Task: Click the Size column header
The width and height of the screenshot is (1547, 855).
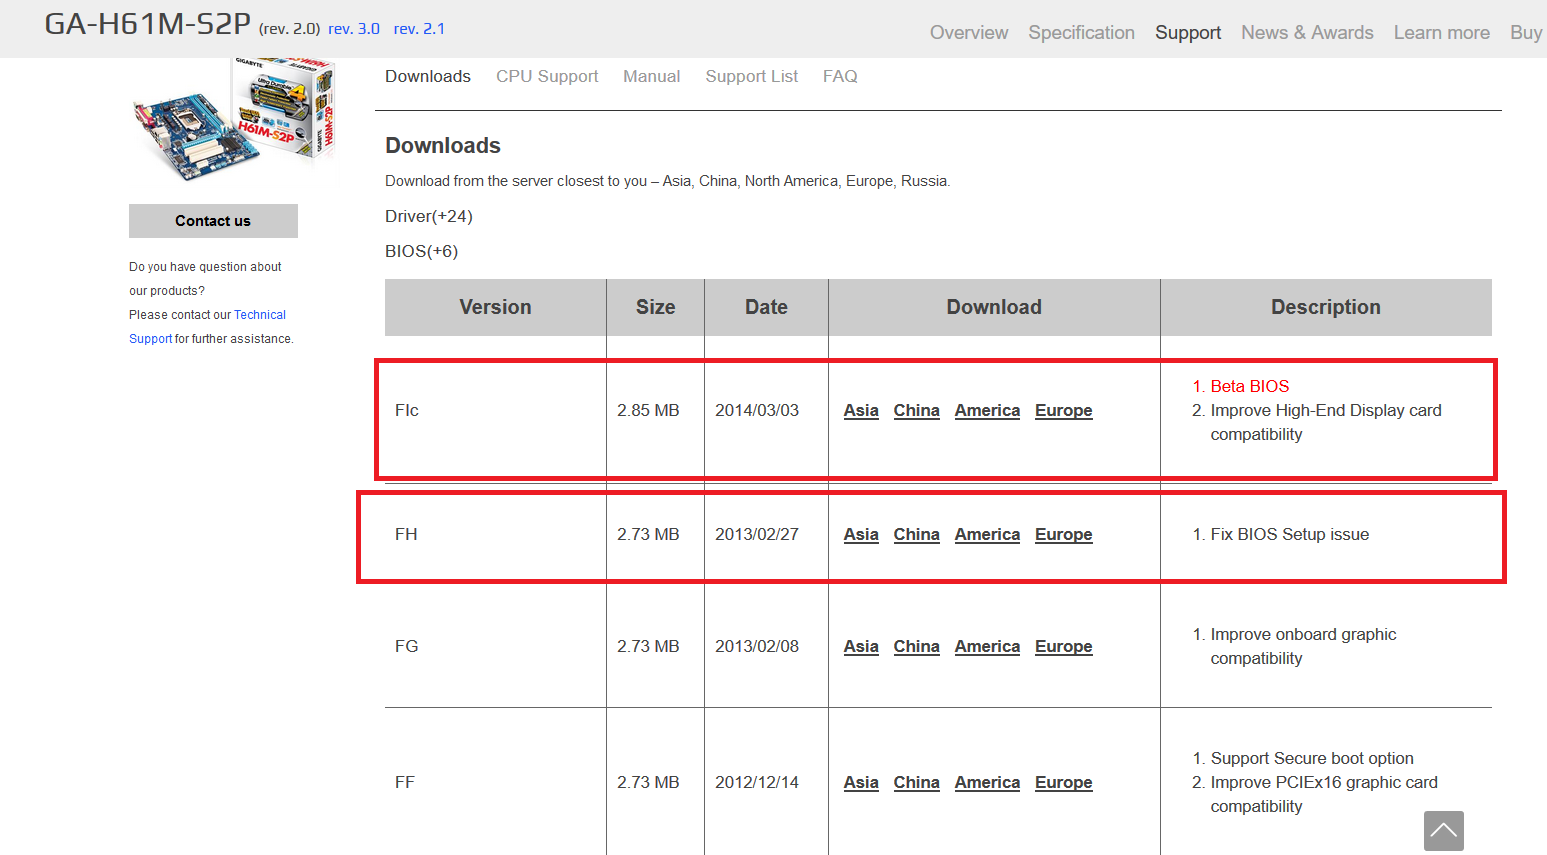Action: (x=655, y=307)
